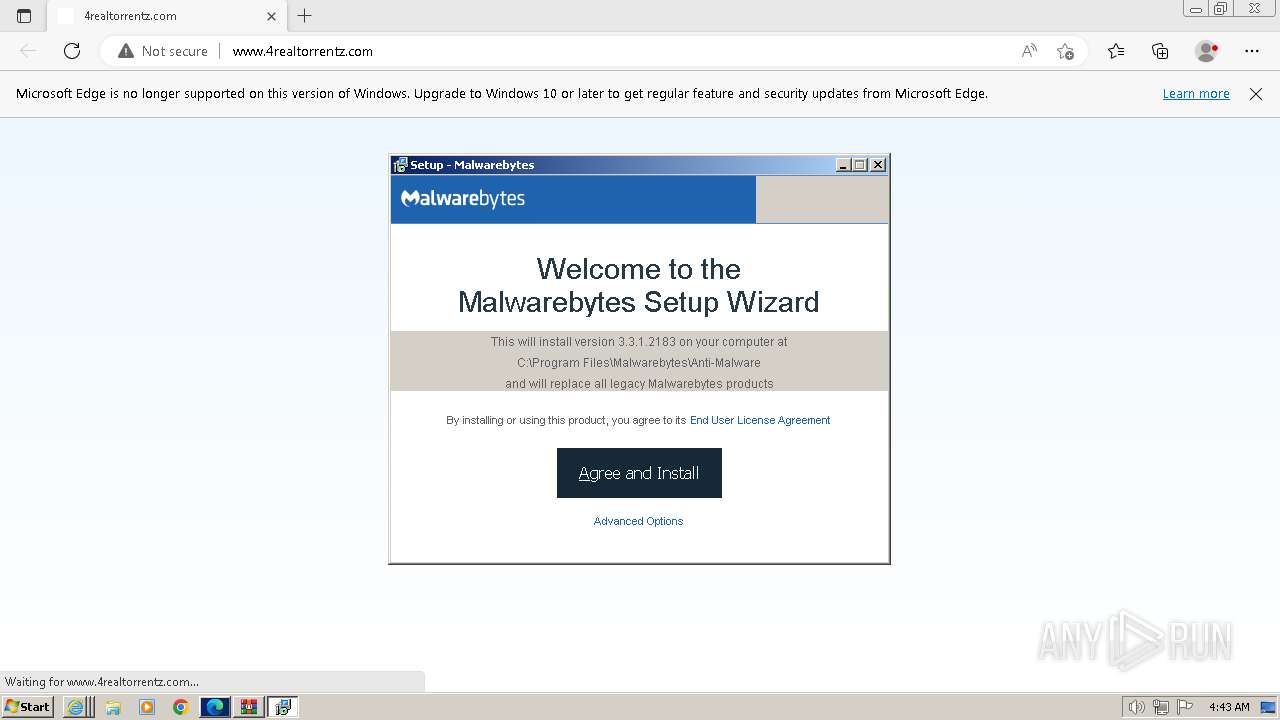
Task: Click the Welcome to the Malwarebytes Setup Wizard heading
Action: pos(639,285)
